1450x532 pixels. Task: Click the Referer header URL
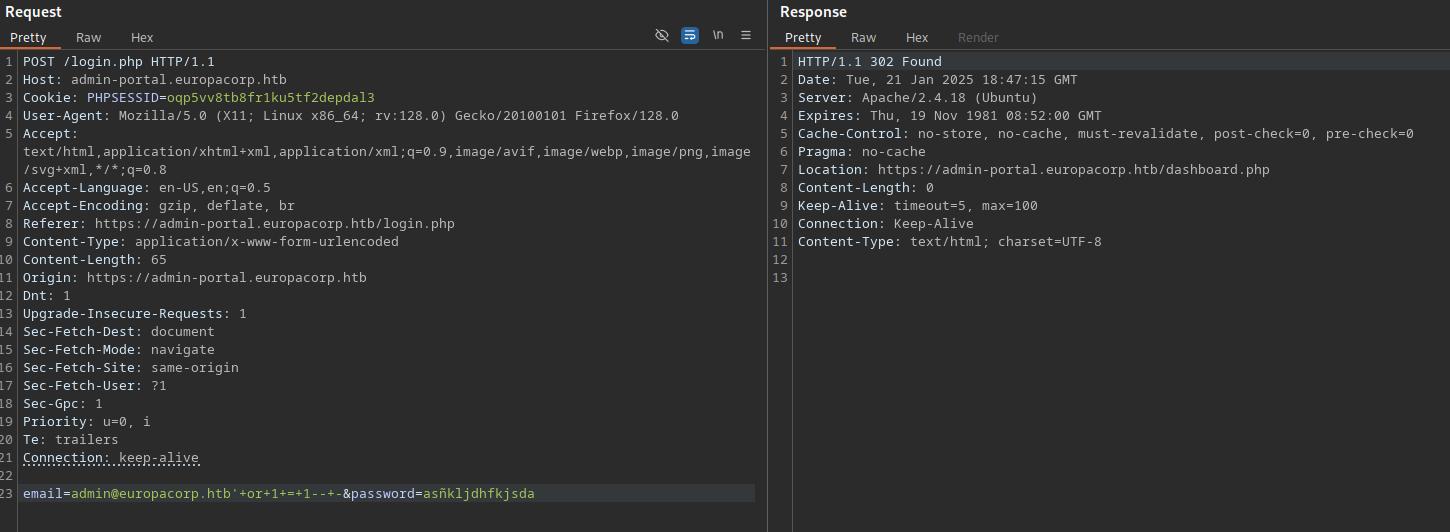point(275,223)
